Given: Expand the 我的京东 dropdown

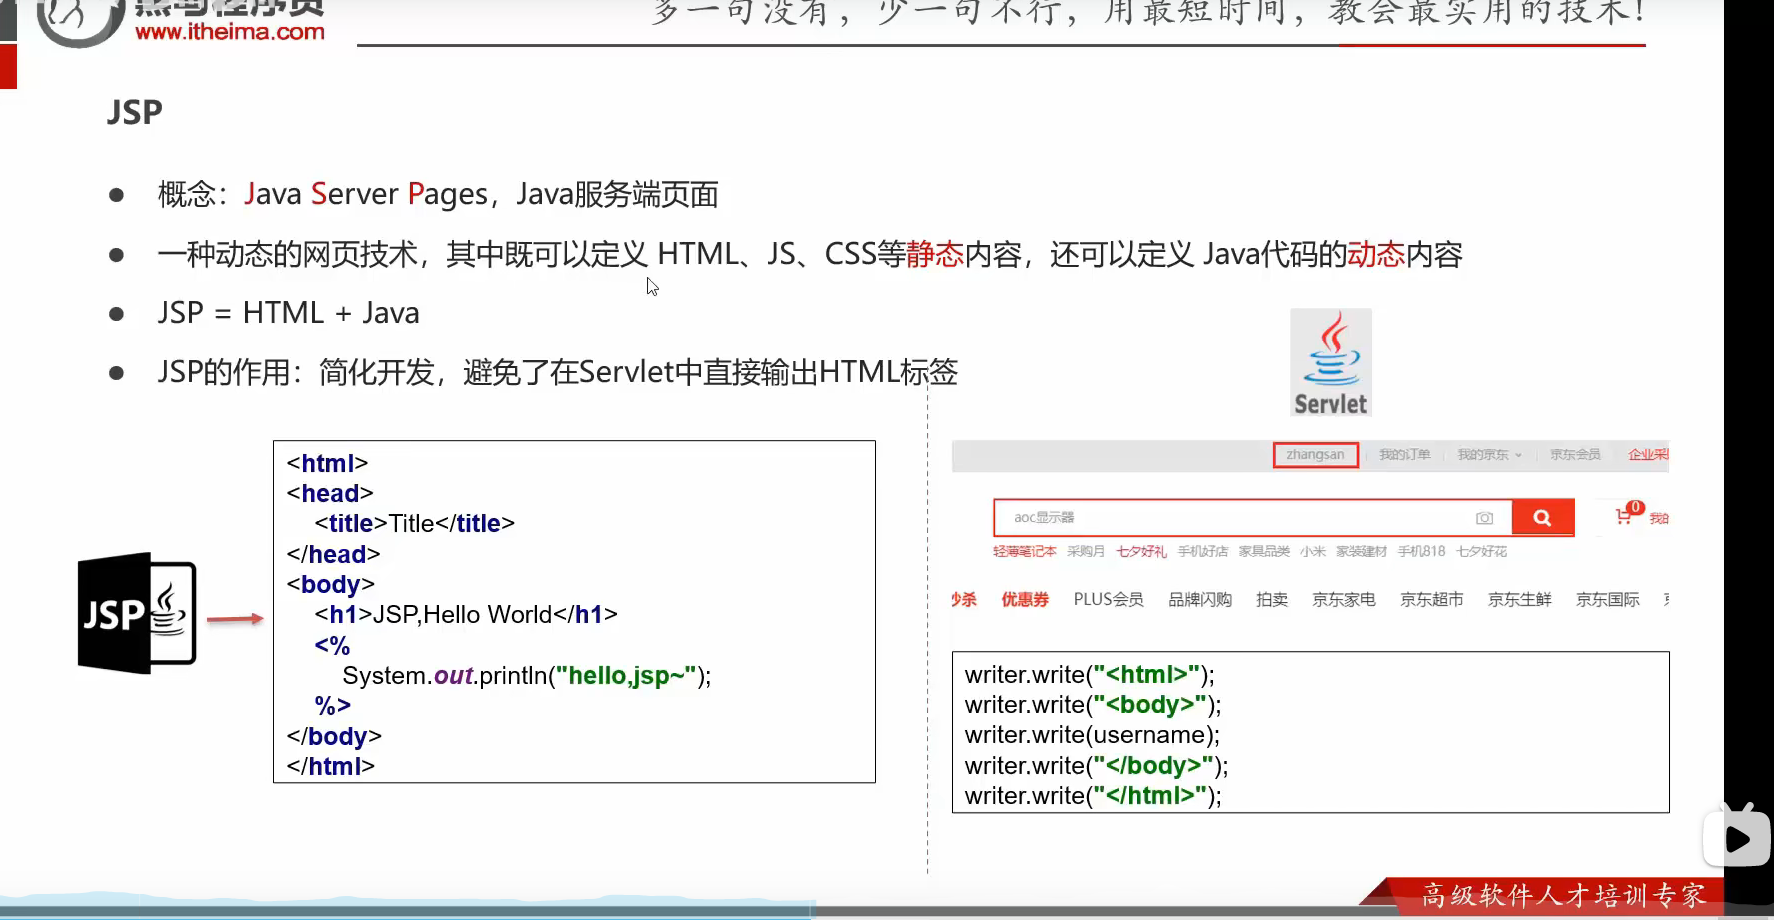Looking at the screenshot, I should pos(1489,455).
